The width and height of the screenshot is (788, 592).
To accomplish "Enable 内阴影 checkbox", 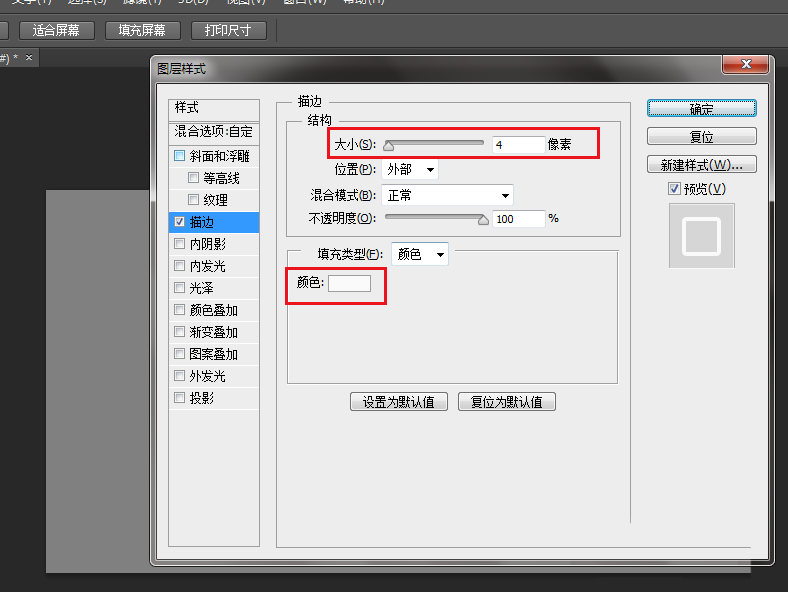I will (179, 244).
